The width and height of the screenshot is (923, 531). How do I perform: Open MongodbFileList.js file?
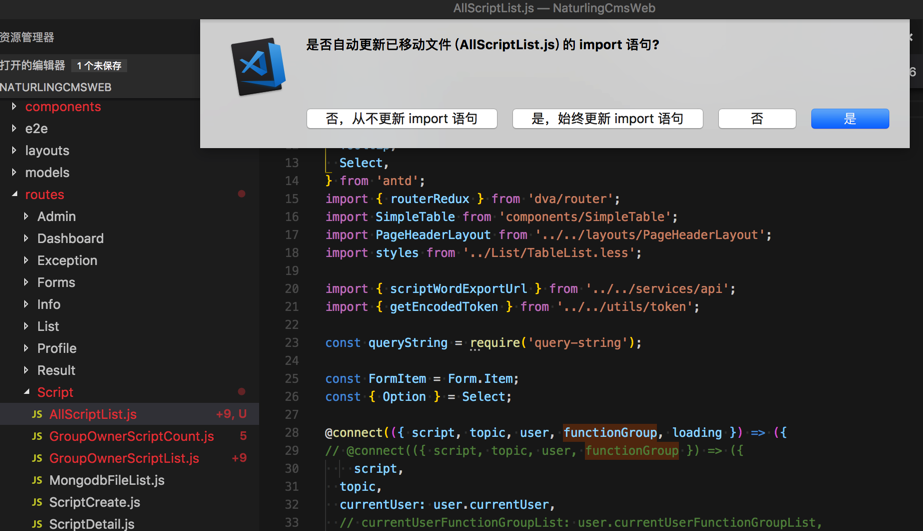[107, 480]
